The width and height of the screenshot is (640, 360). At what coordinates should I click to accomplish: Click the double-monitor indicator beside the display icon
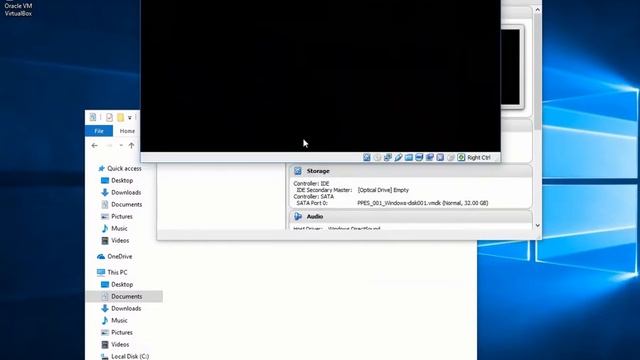(429, 157)
